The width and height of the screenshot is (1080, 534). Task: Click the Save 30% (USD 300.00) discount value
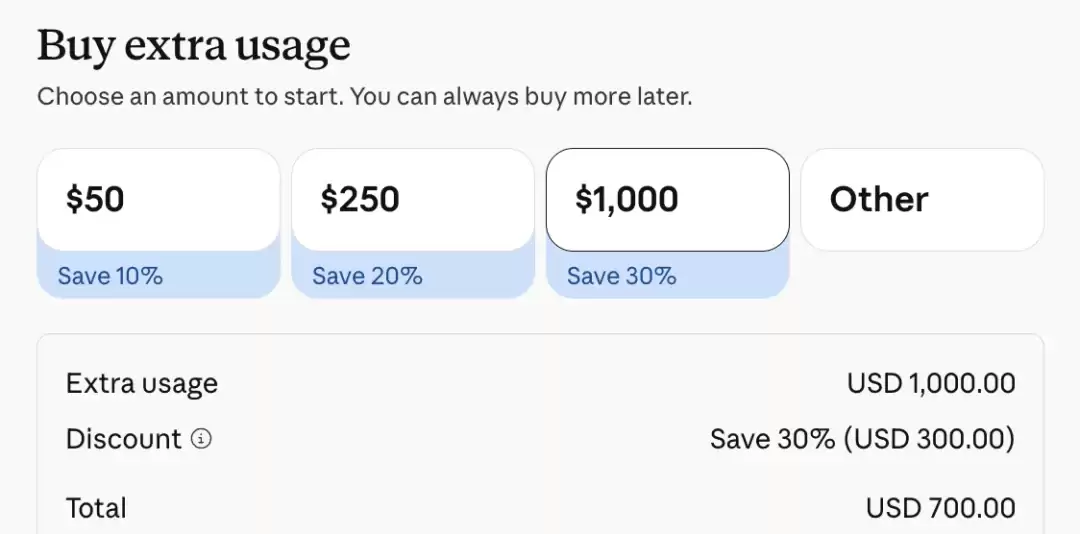tap(862, 439)
